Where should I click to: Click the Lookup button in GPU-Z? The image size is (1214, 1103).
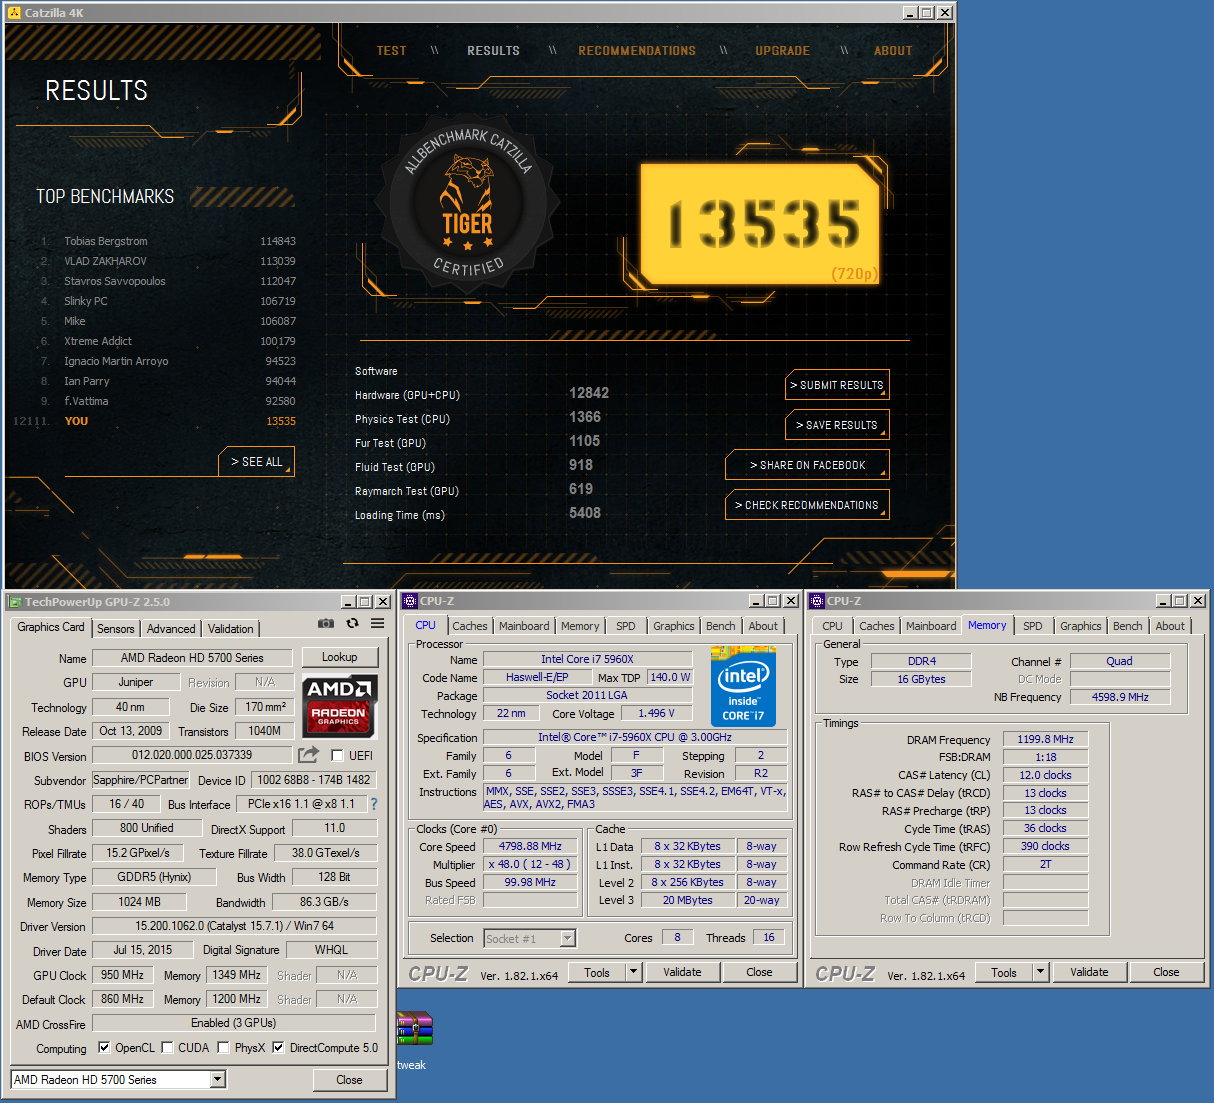tap(340, 657)
